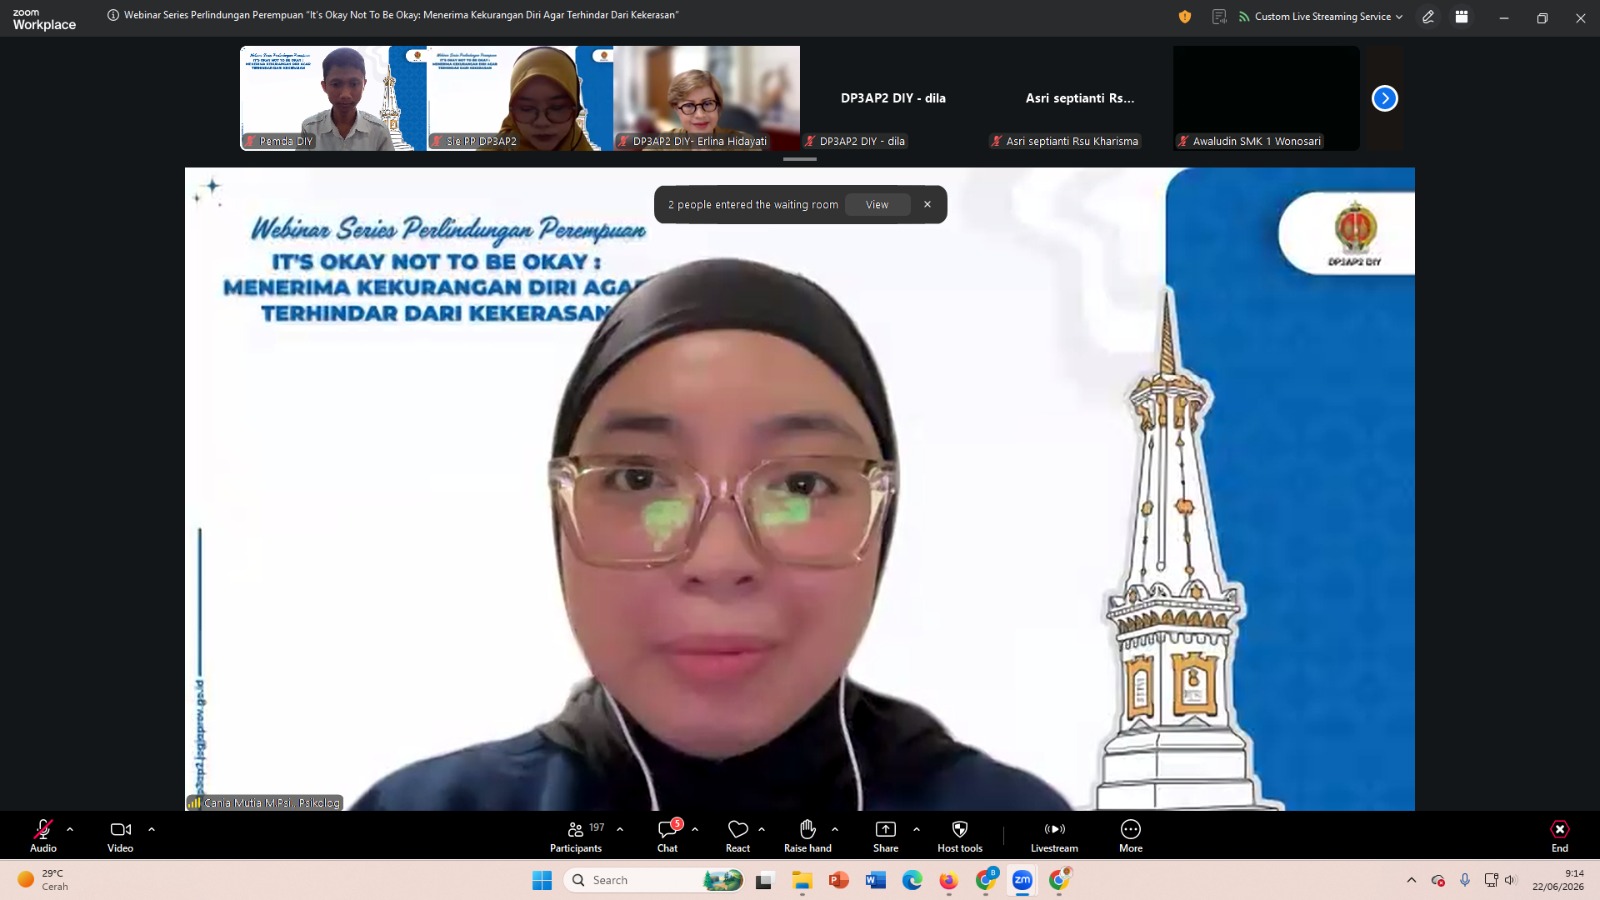Show next page of participant thumbnails
Image resolution: width=1600 pixels, height=900 pixels.
point(1385,98)
